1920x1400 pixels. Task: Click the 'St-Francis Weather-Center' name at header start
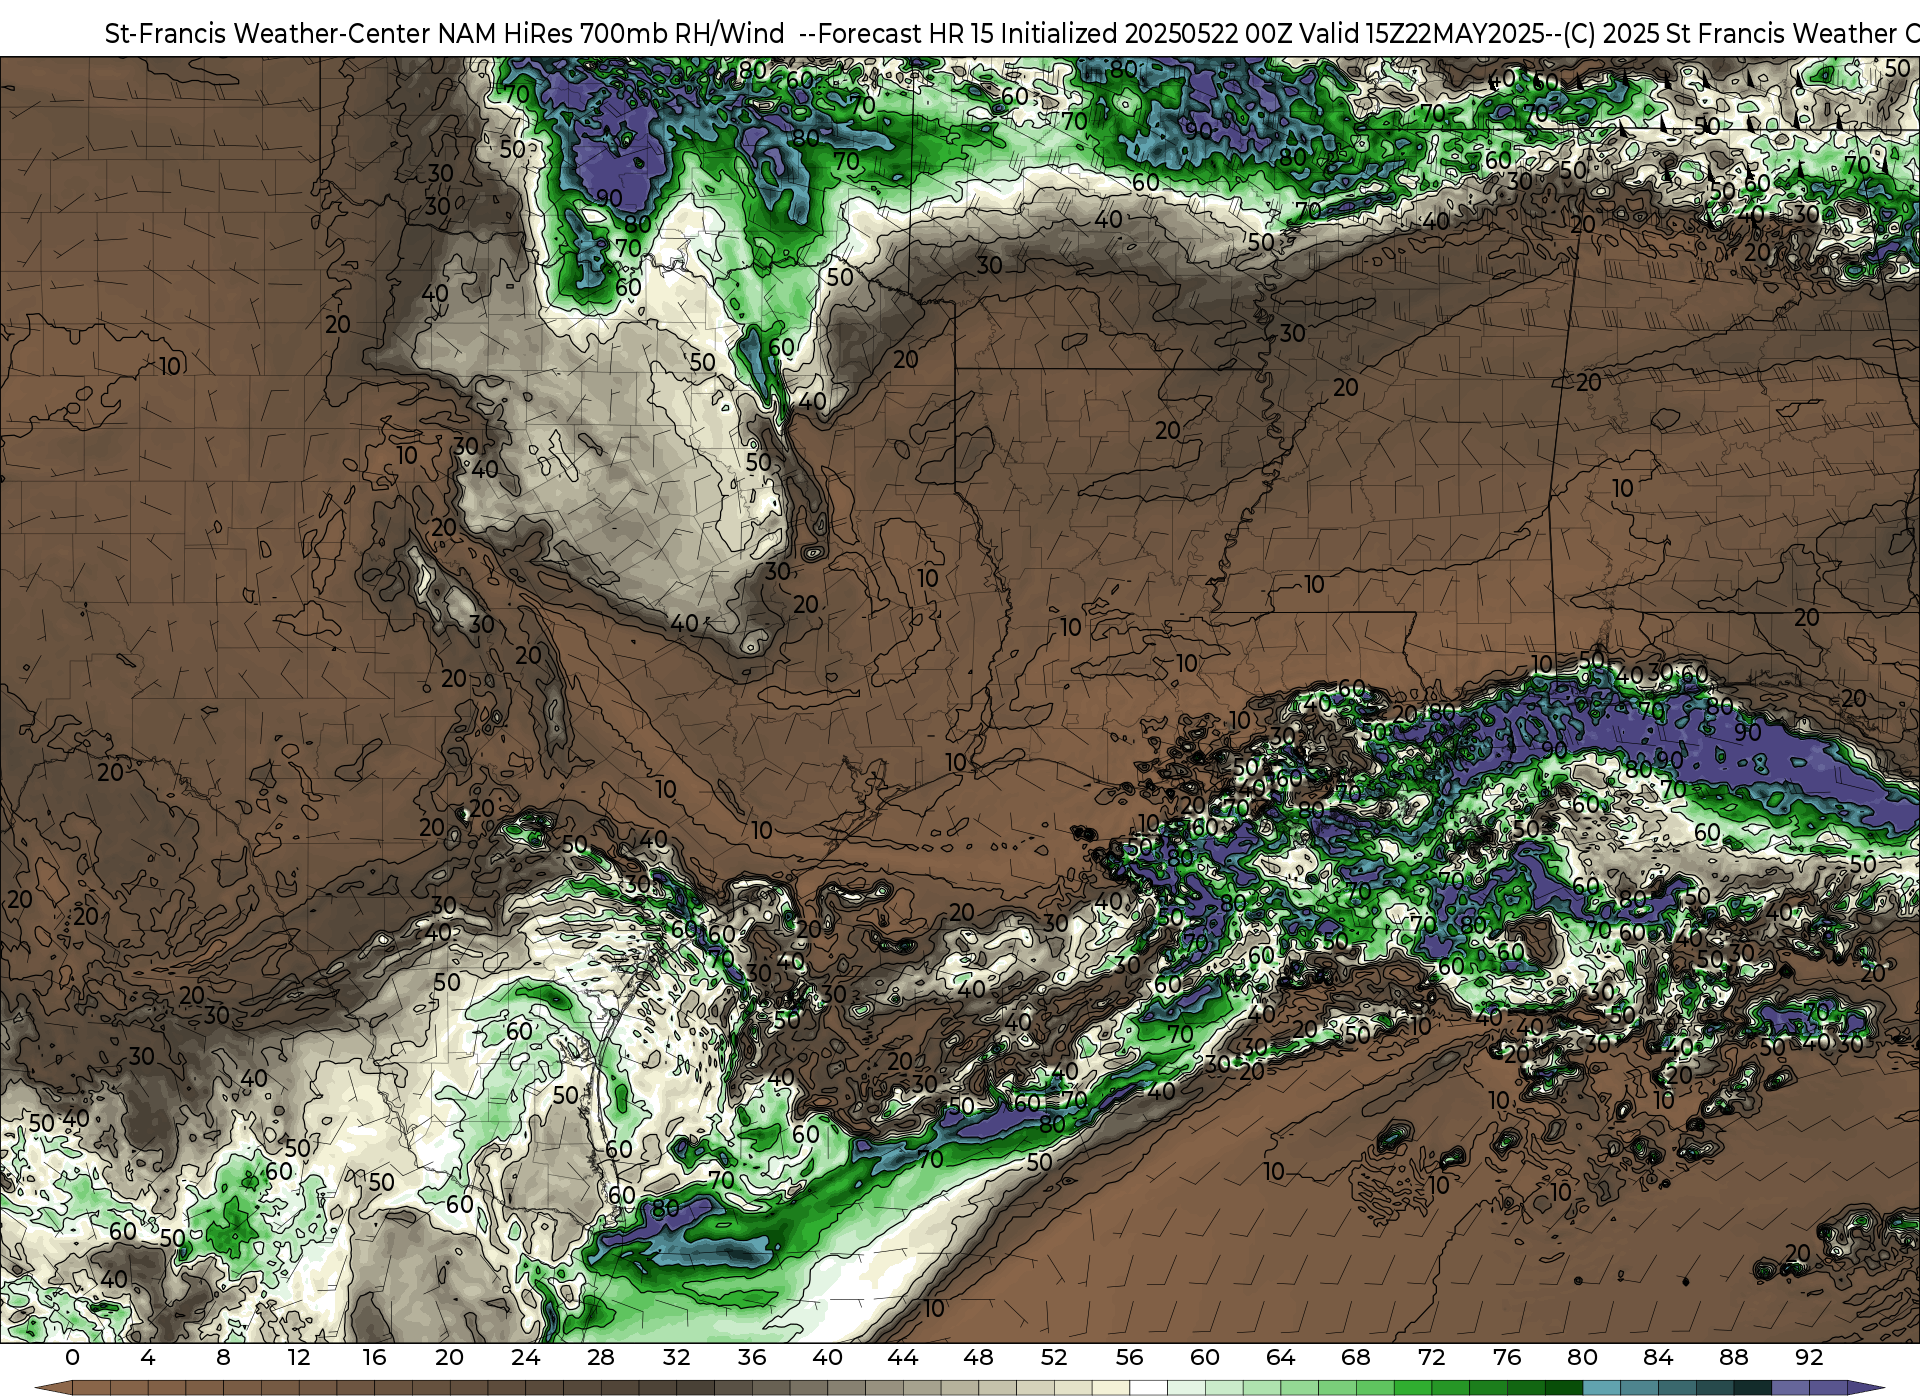(x=268, y=33)
